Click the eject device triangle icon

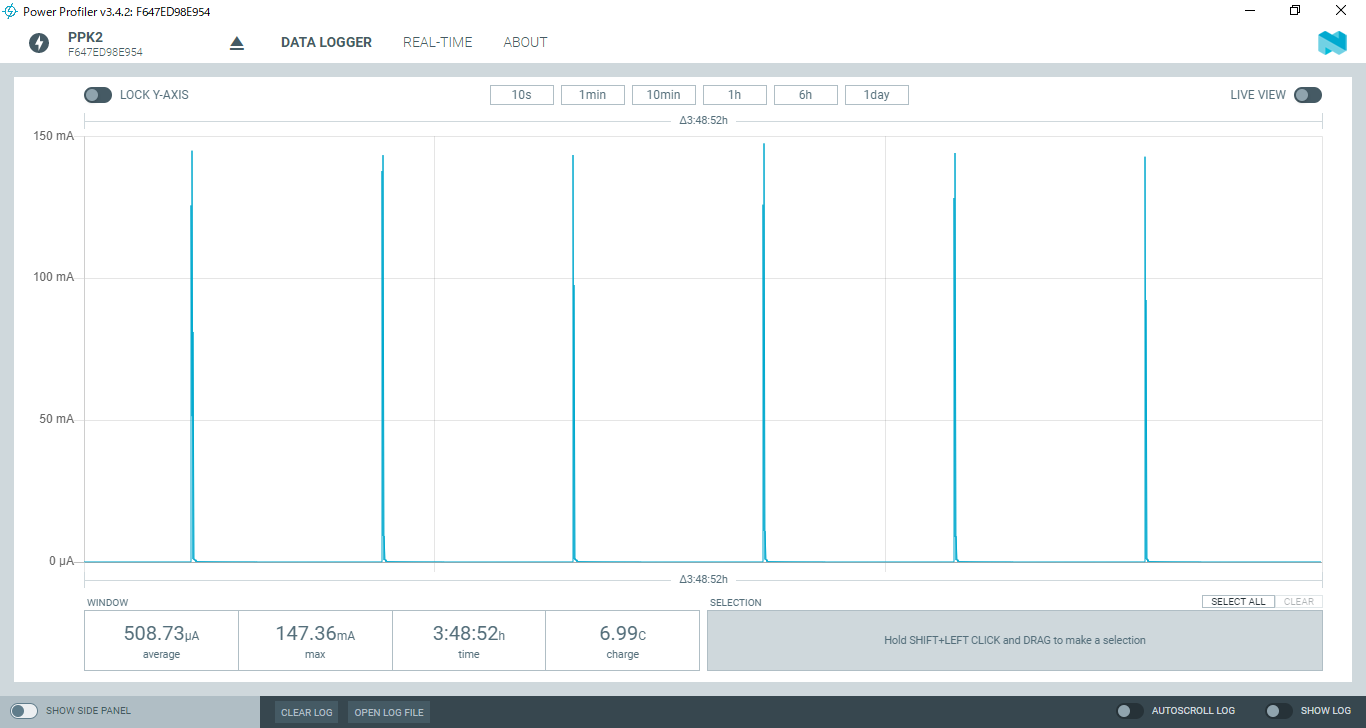point(237,43)
